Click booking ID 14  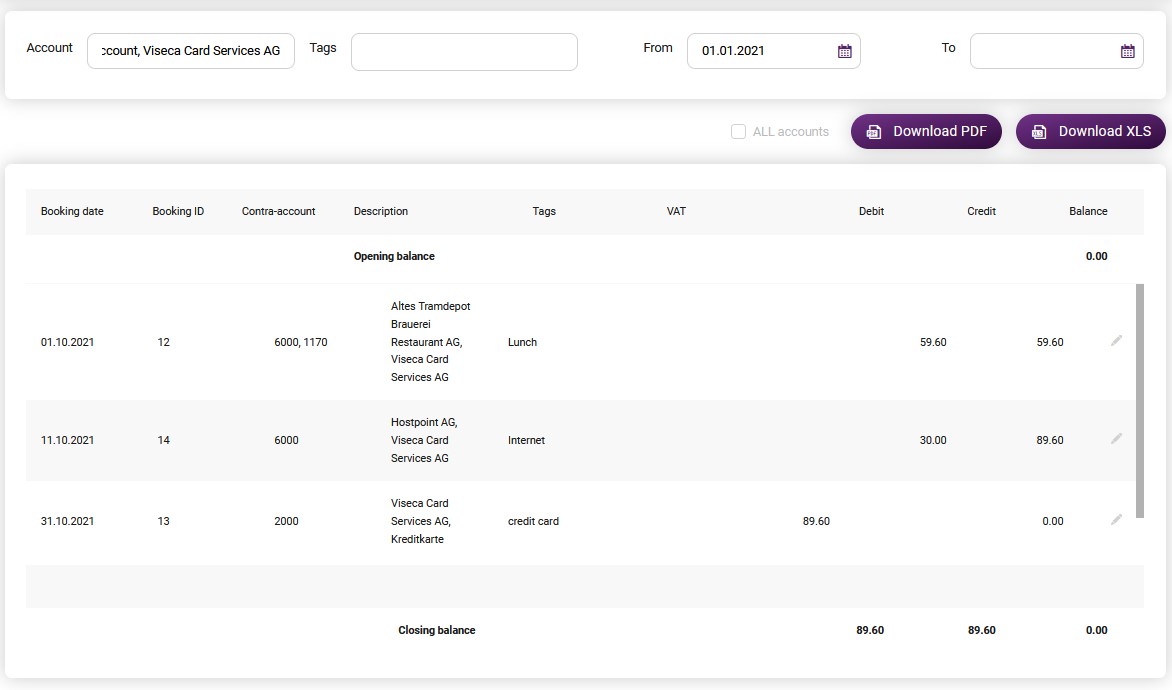pyautogui.click(x=164, y=440)
